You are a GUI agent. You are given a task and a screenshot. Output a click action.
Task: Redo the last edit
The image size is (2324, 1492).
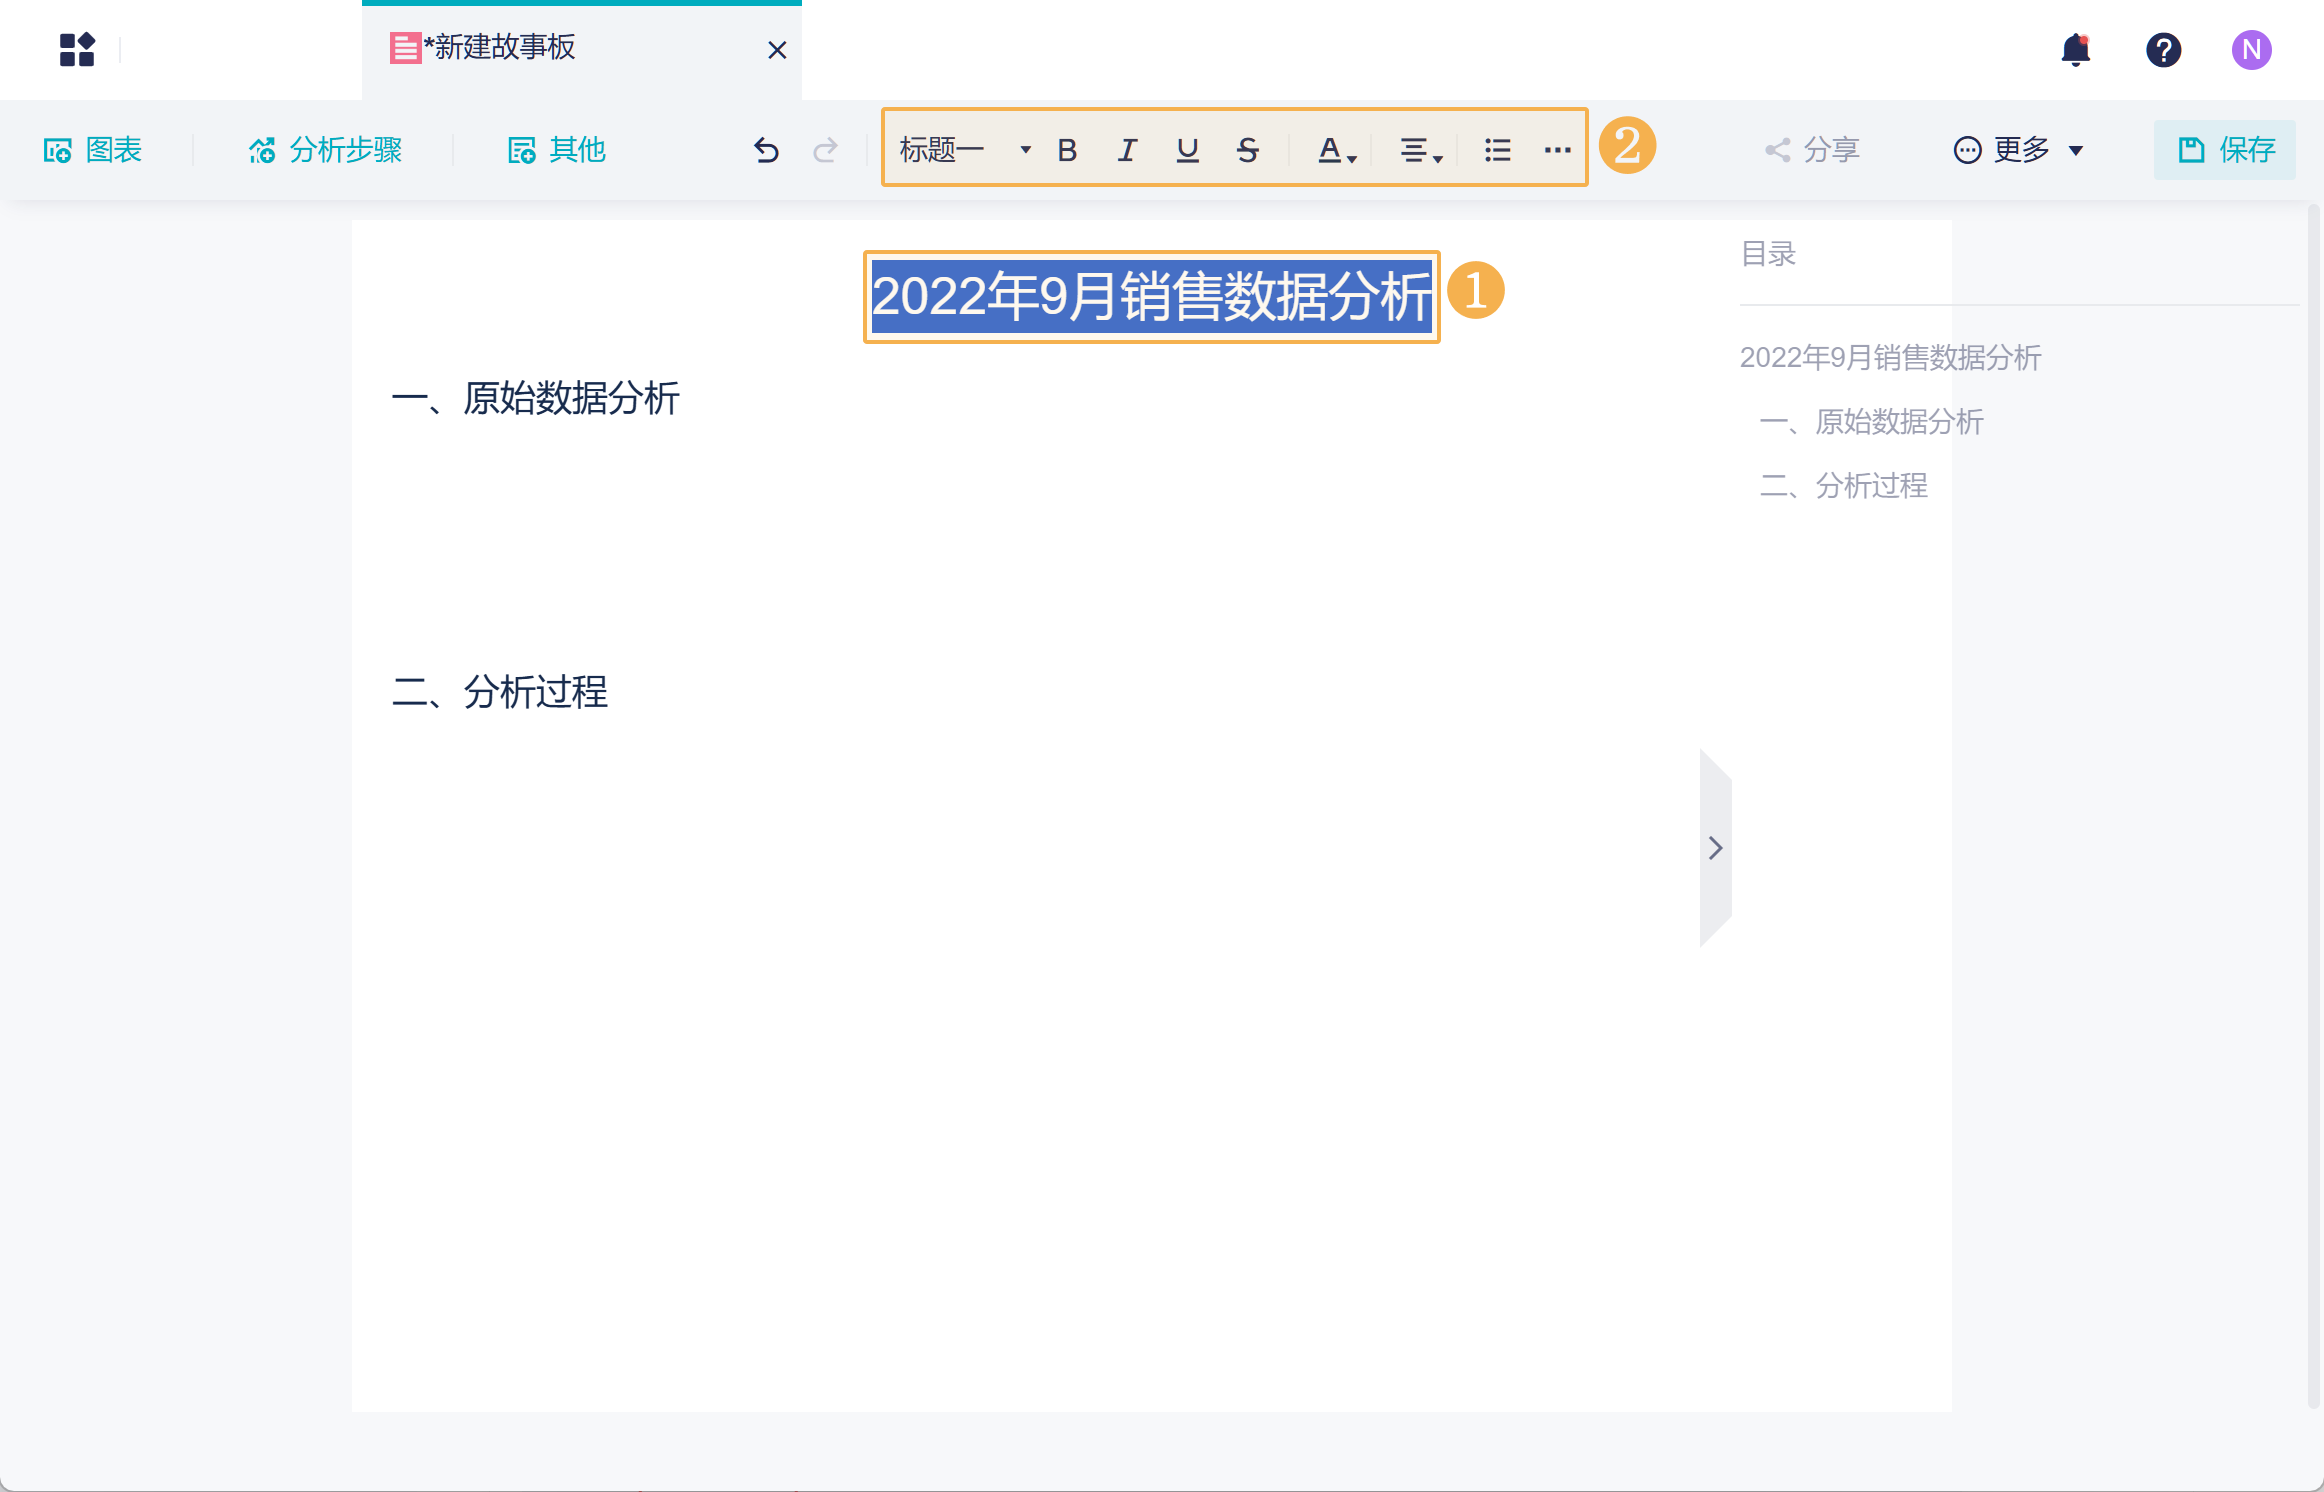click(825, 150)
